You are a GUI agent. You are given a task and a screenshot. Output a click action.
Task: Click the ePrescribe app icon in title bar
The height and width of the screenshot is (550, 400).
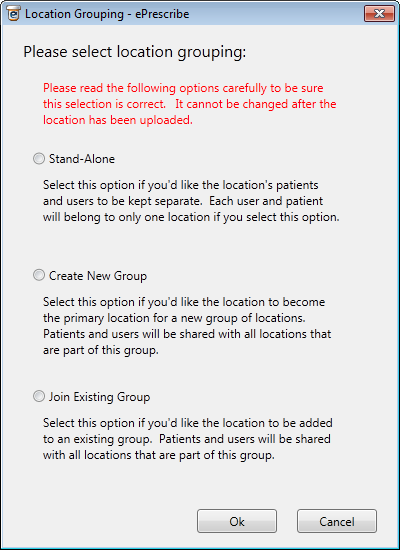tap(13, 14)
